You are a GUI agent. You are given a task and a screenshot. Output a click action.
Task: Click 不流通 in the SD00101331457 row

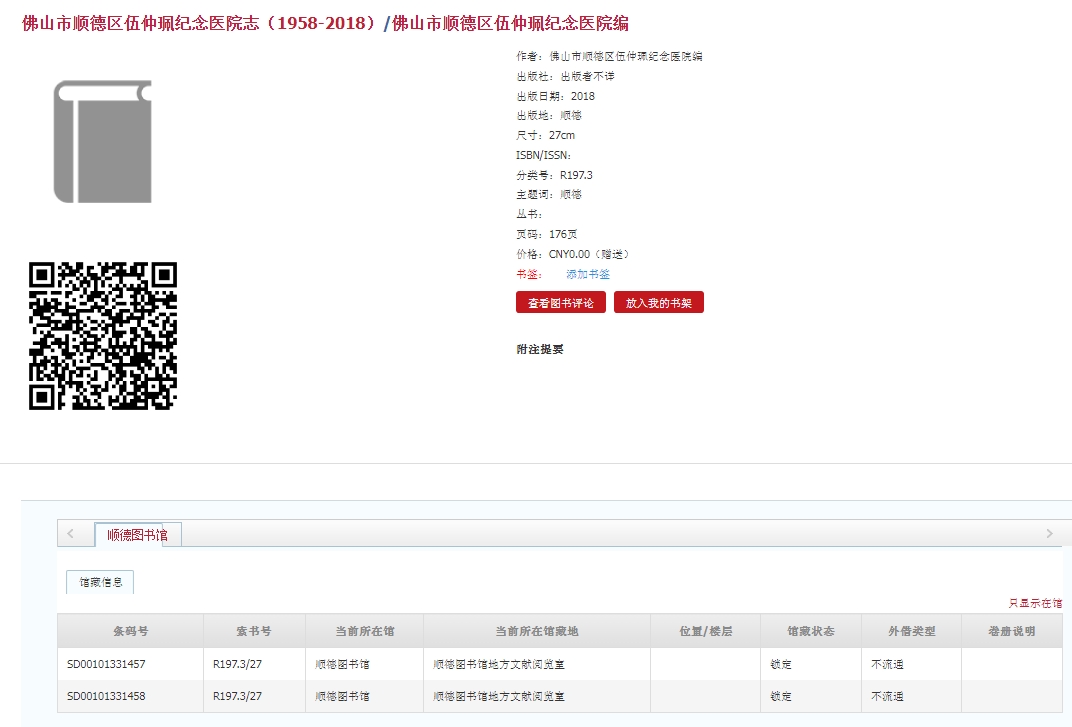(x=887, y=664)
